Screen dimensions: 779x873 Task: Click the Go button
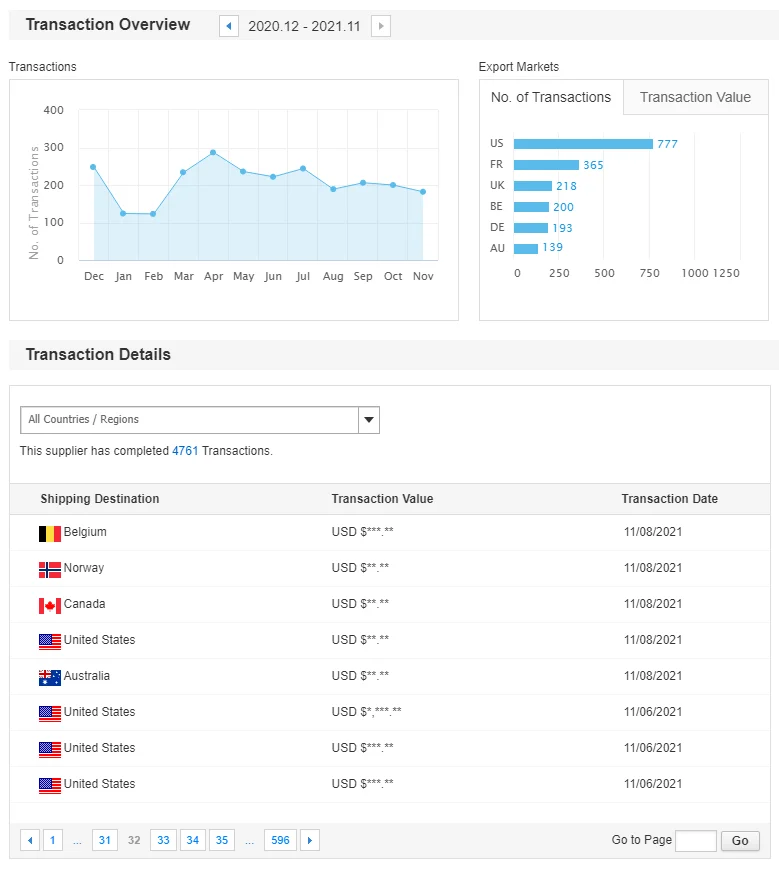tap(740, 841)
